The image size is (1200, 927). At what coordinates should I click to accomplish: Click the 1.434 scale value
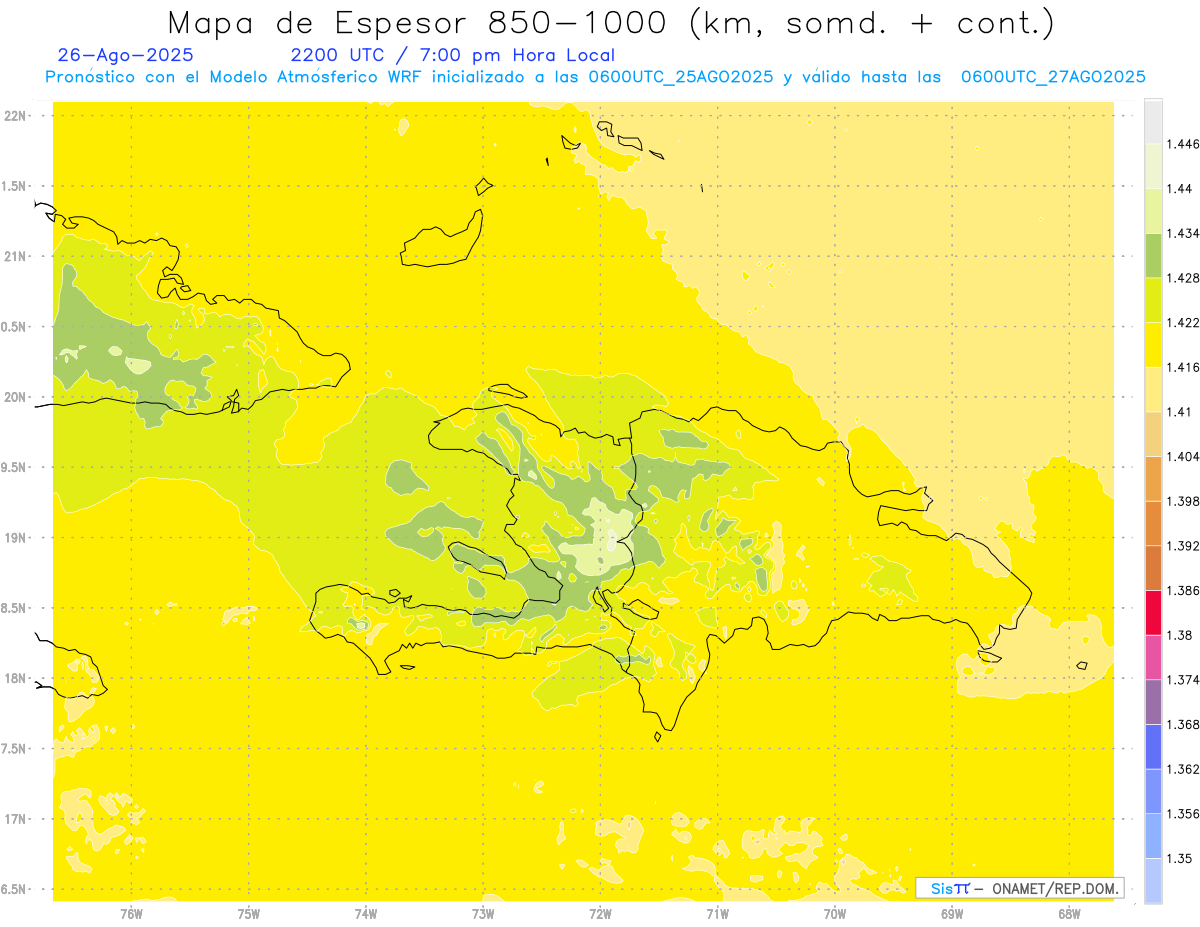coord(1182,233)
